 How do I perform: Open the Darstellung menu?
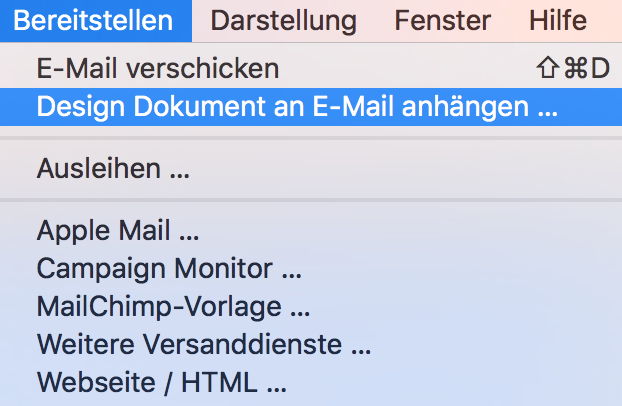pyautogui.click(x=283, y=21)
